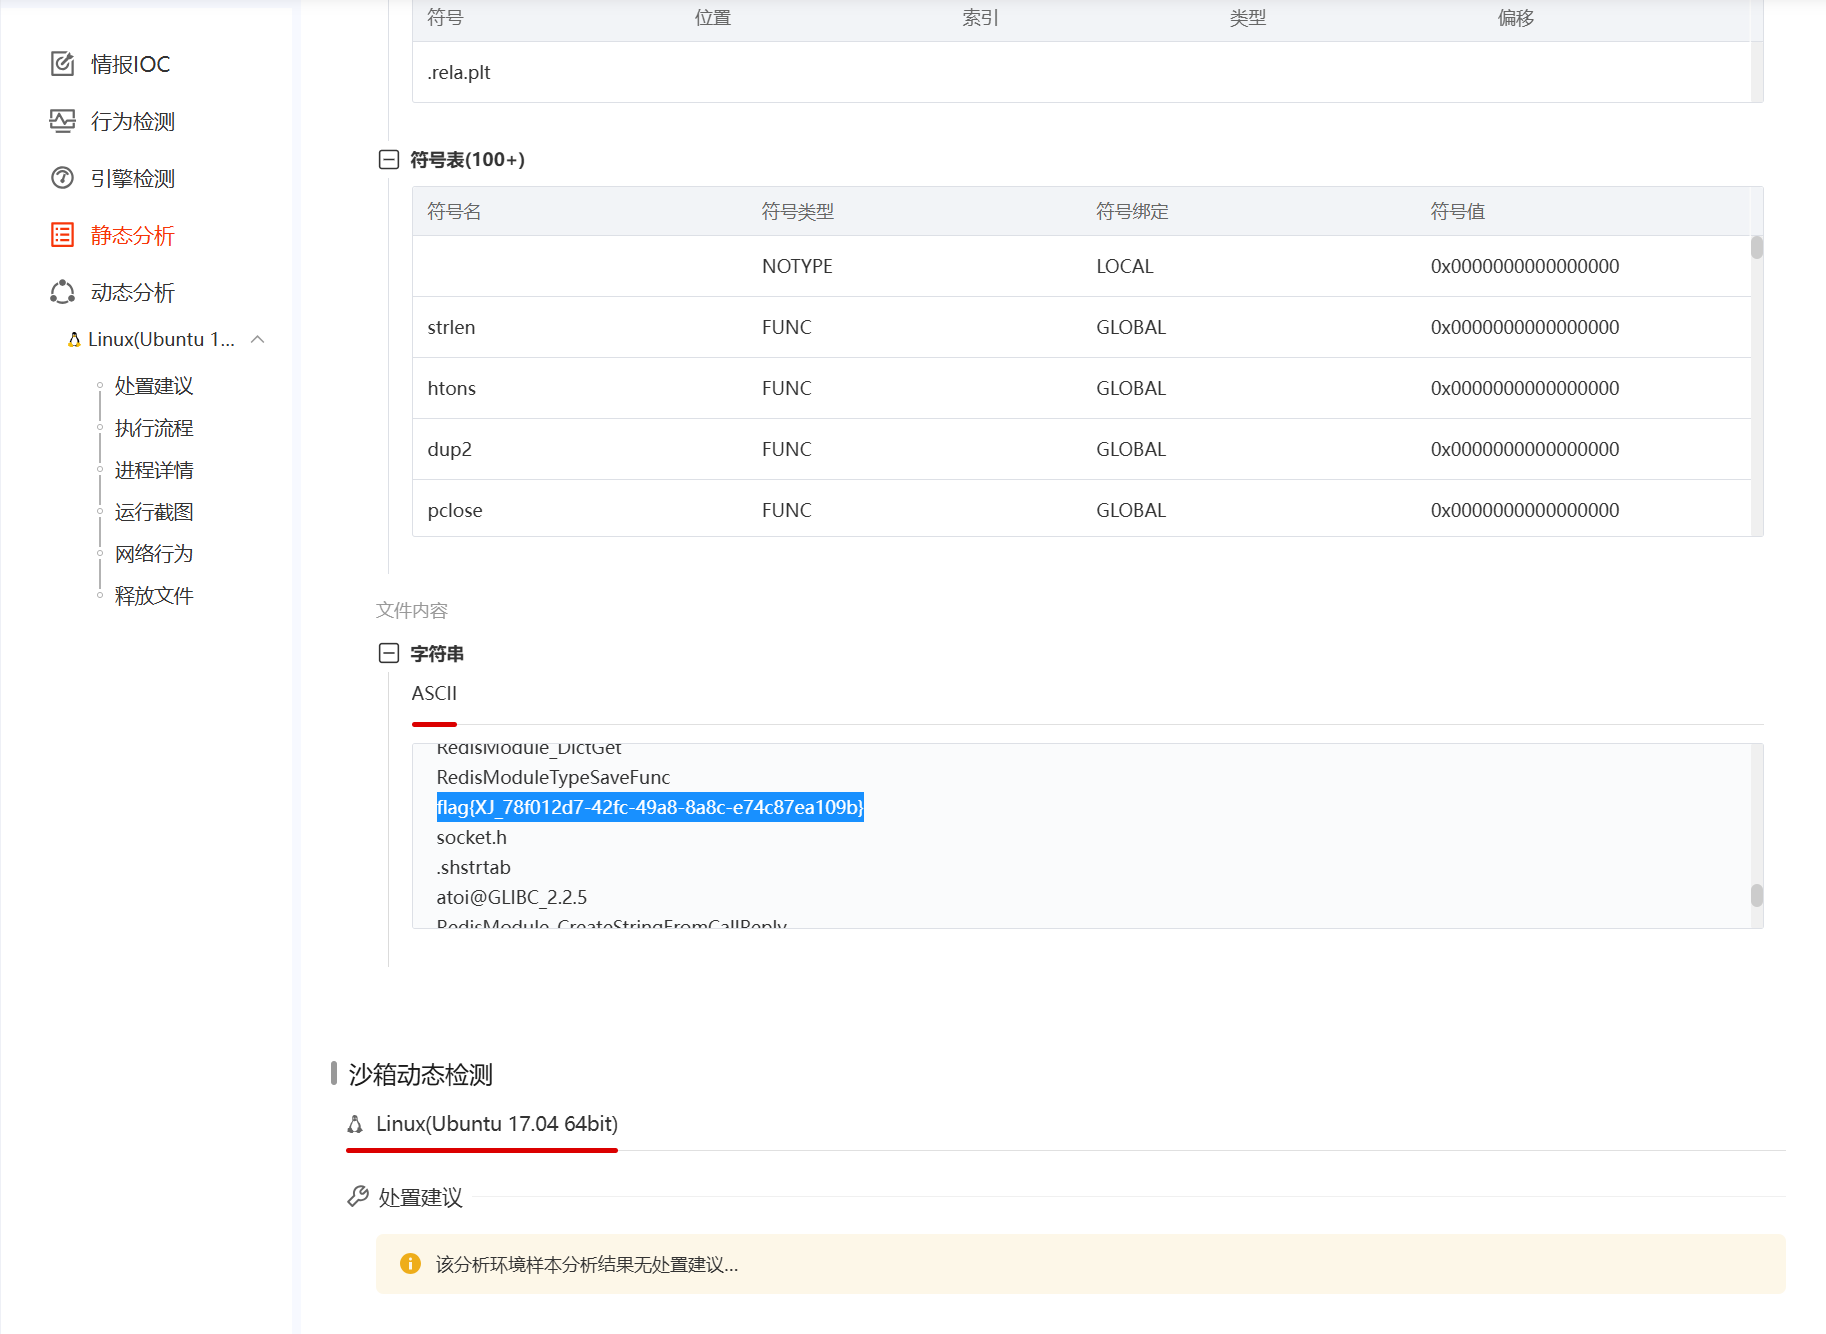Click the Linux penguin icon in sidebar
This screenshot has height=1334, width=1826.
point(74,340)
